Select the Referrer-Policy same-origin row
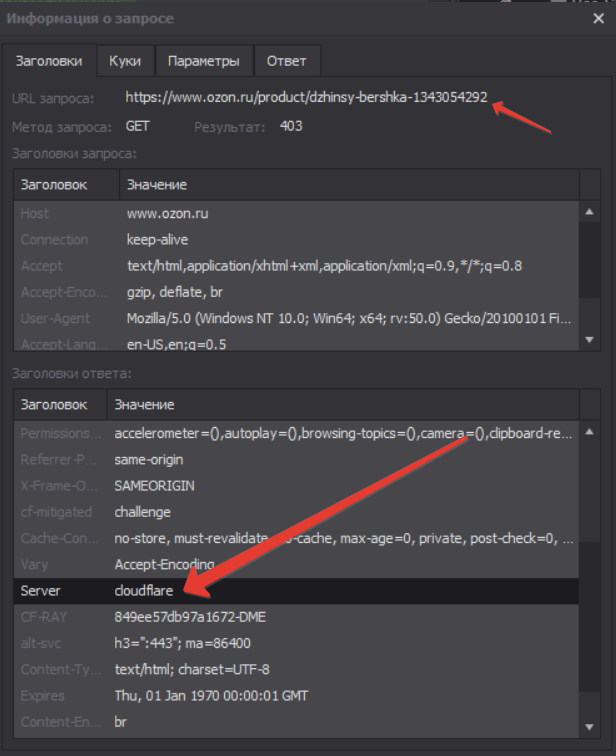616x756 pixels. pos(296,459)
